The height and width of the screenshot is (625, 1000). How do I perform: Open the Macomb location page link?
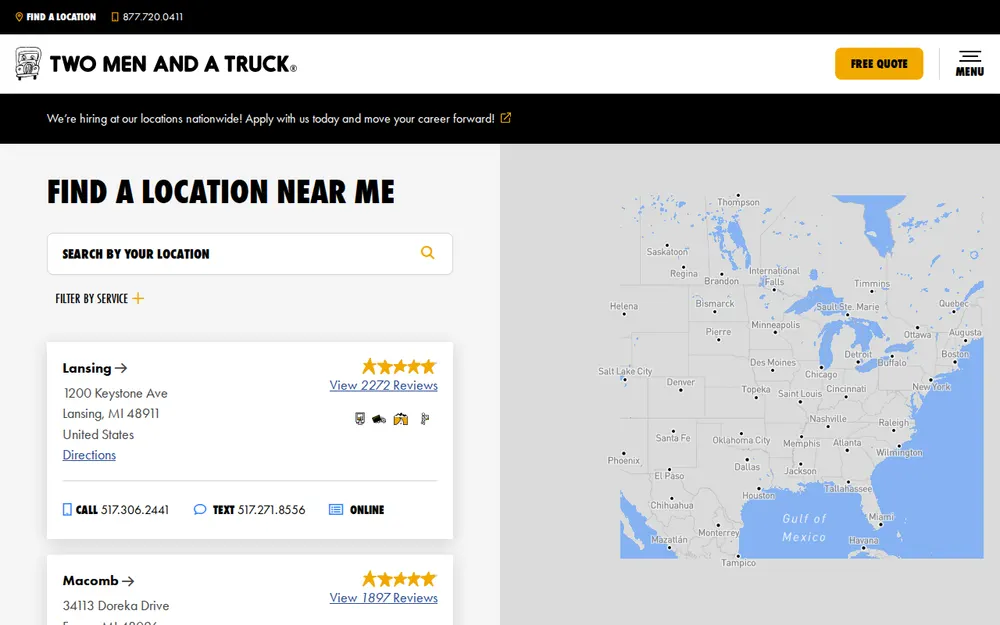click(x=98, y=581)
